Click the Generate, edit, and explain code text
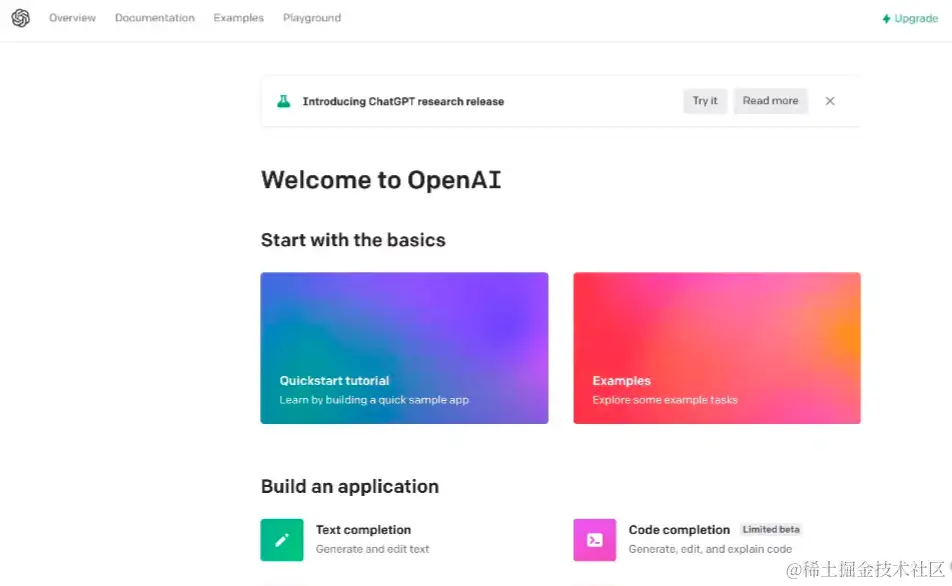The height and width of the screenshot is (586, 952). 710,549
